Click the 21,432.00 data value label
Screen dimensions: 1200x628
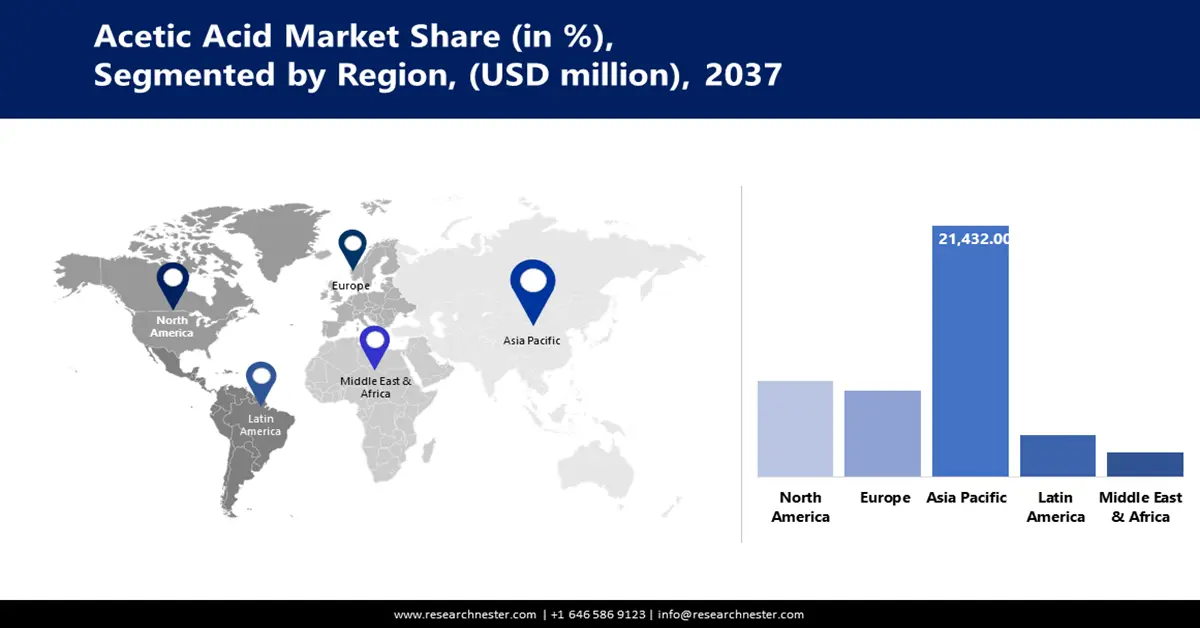pos(973,239)
